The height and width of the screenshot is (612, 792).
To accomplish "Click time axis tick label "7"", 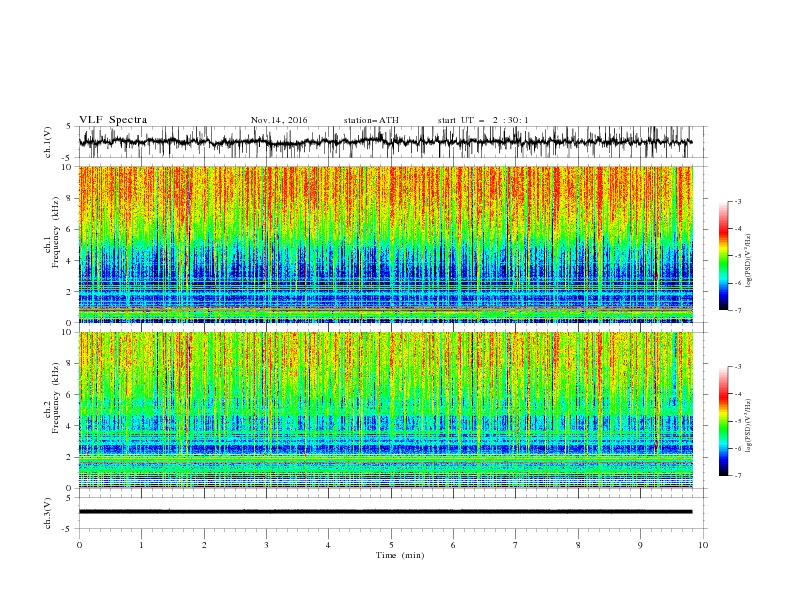I will point(516,545).
